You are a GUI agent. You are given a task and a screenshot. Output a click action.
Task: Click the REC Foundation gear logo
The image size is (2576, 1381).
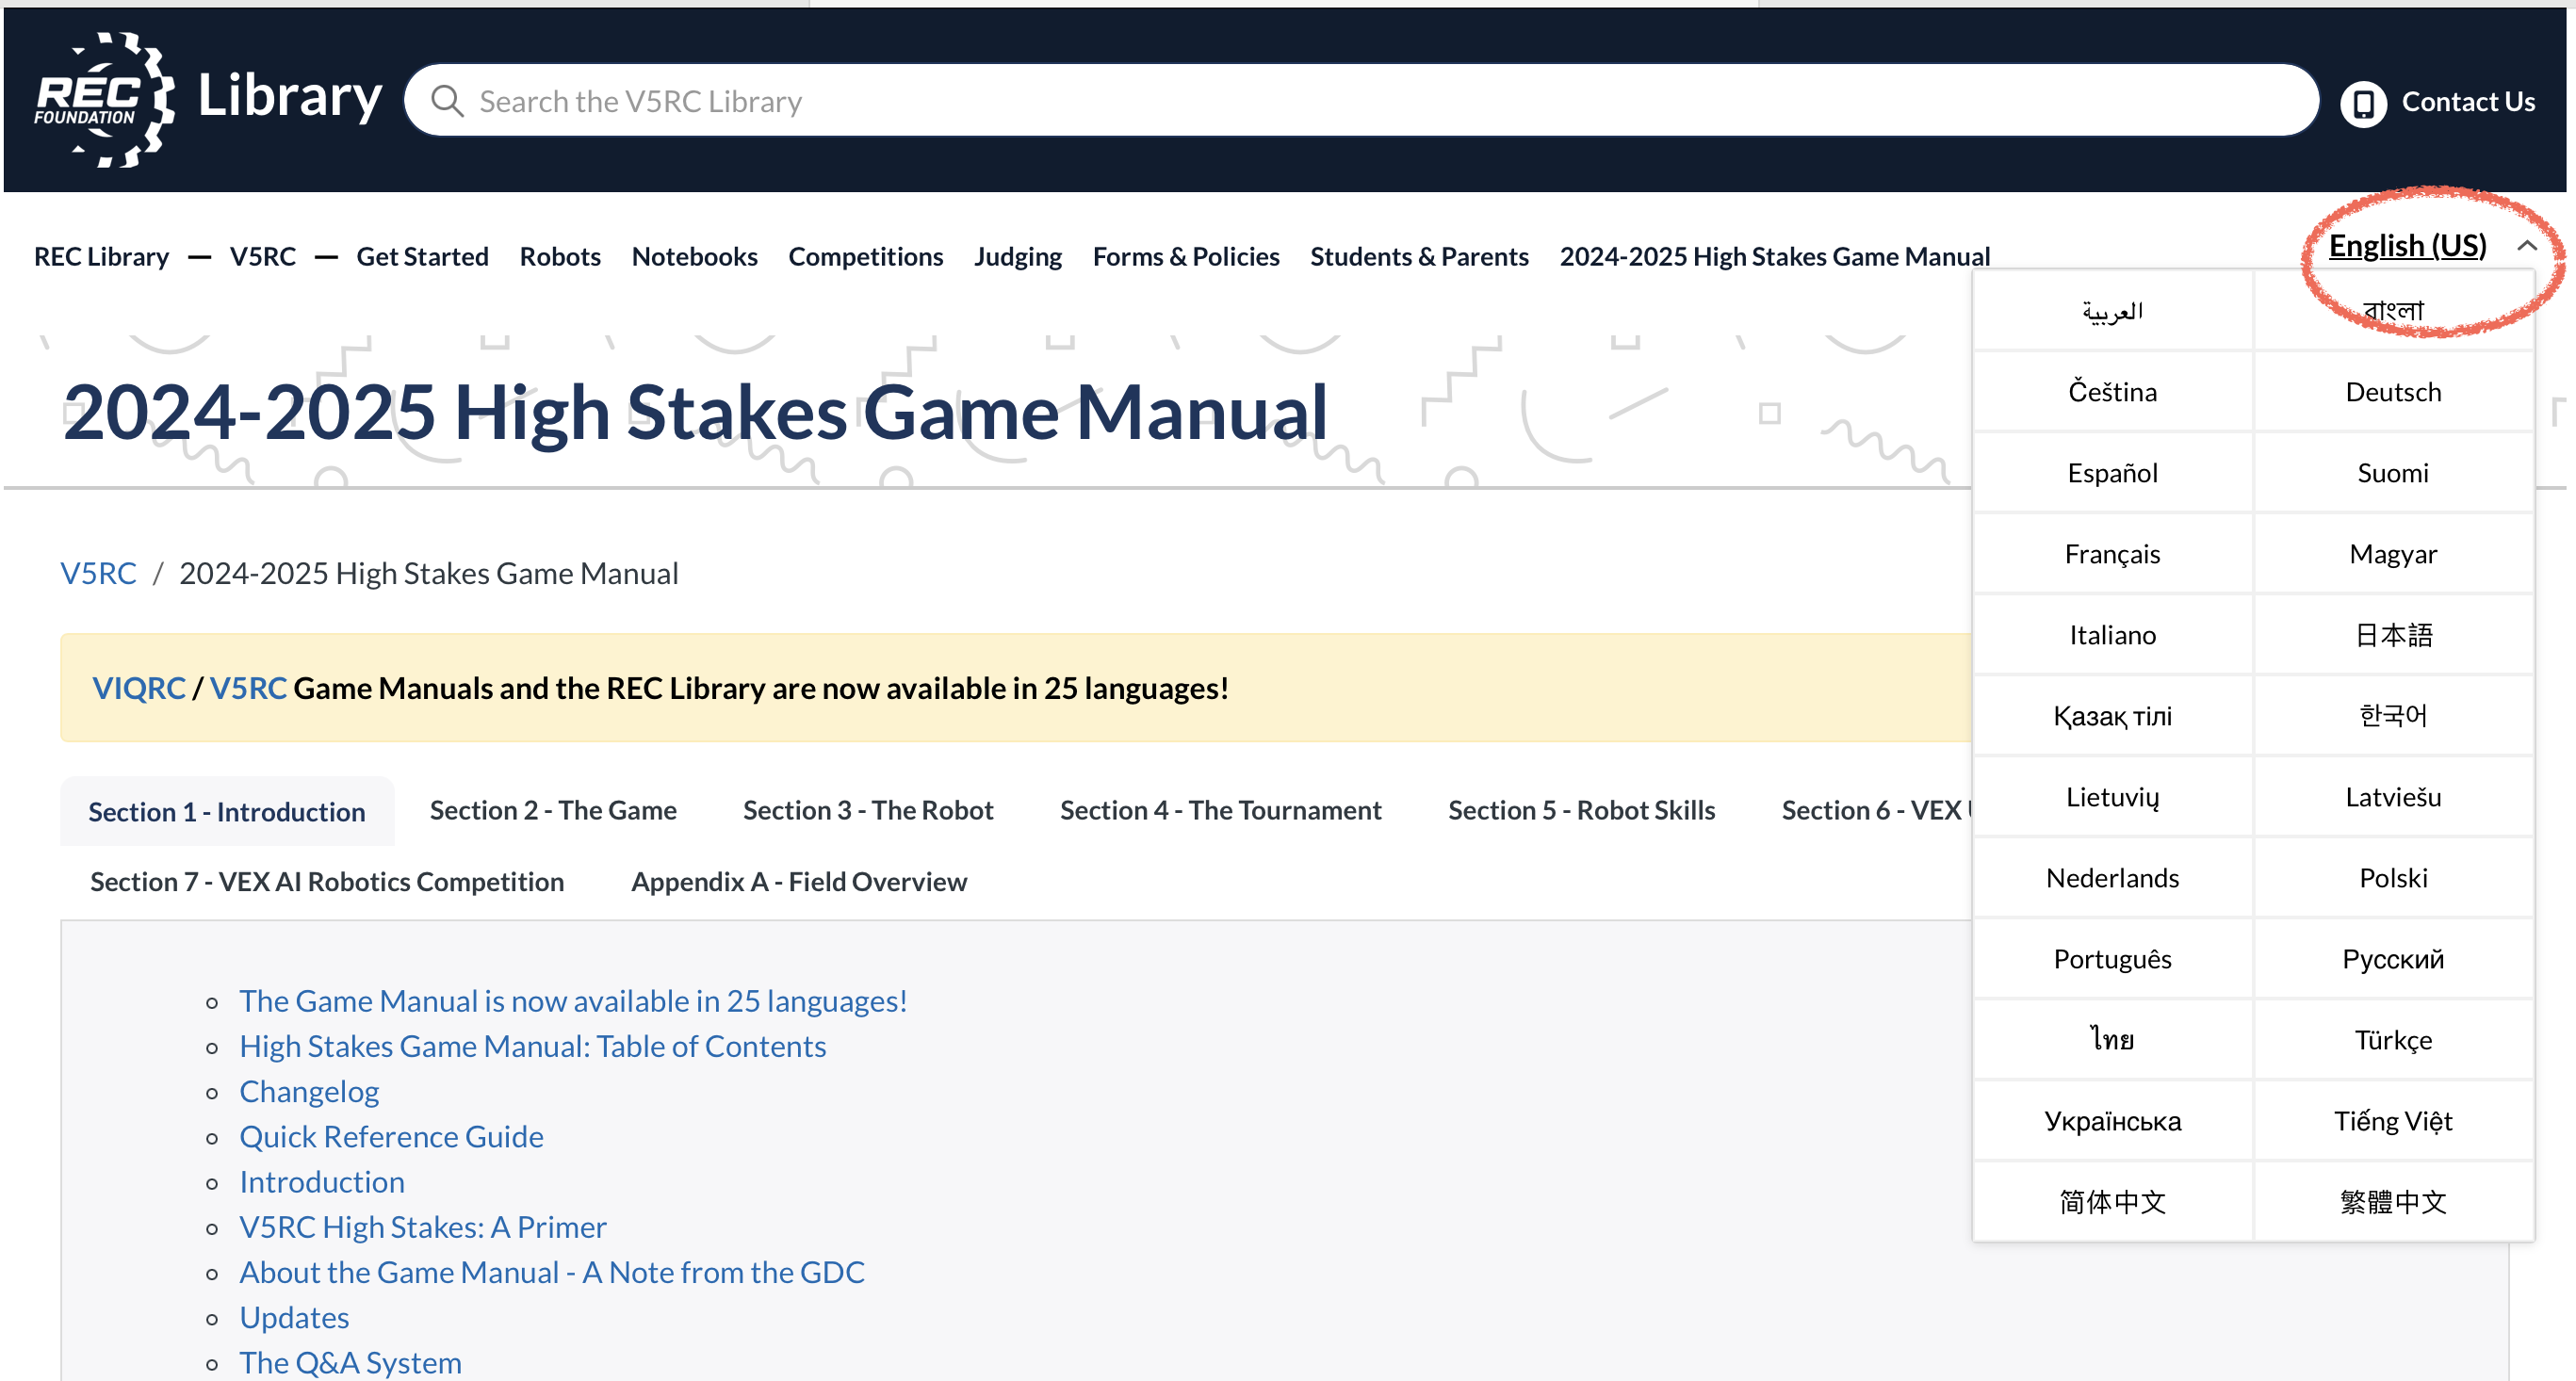click(x=105, y=99)
